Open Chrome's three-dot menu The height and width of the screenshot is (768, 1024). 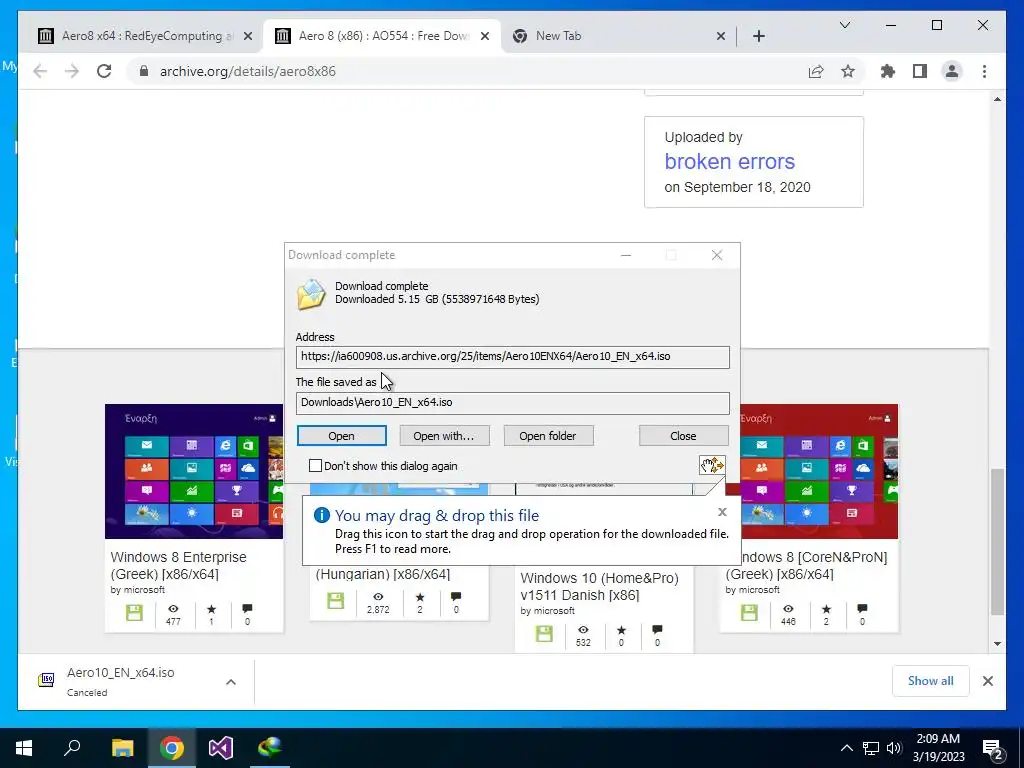coord(984,71)
